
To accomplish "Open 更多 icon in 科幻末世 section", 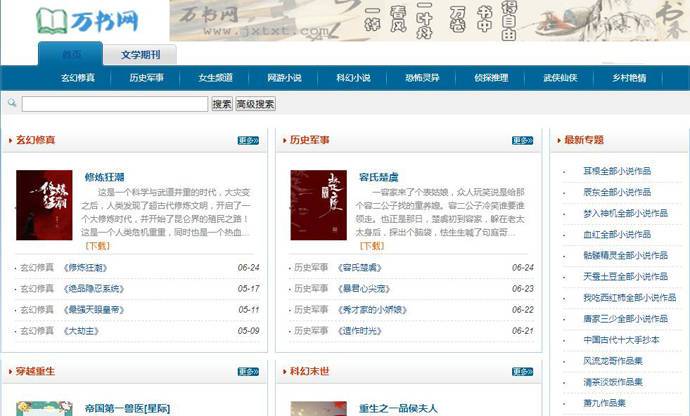I will pyautogui.click(x=522, y=372).
